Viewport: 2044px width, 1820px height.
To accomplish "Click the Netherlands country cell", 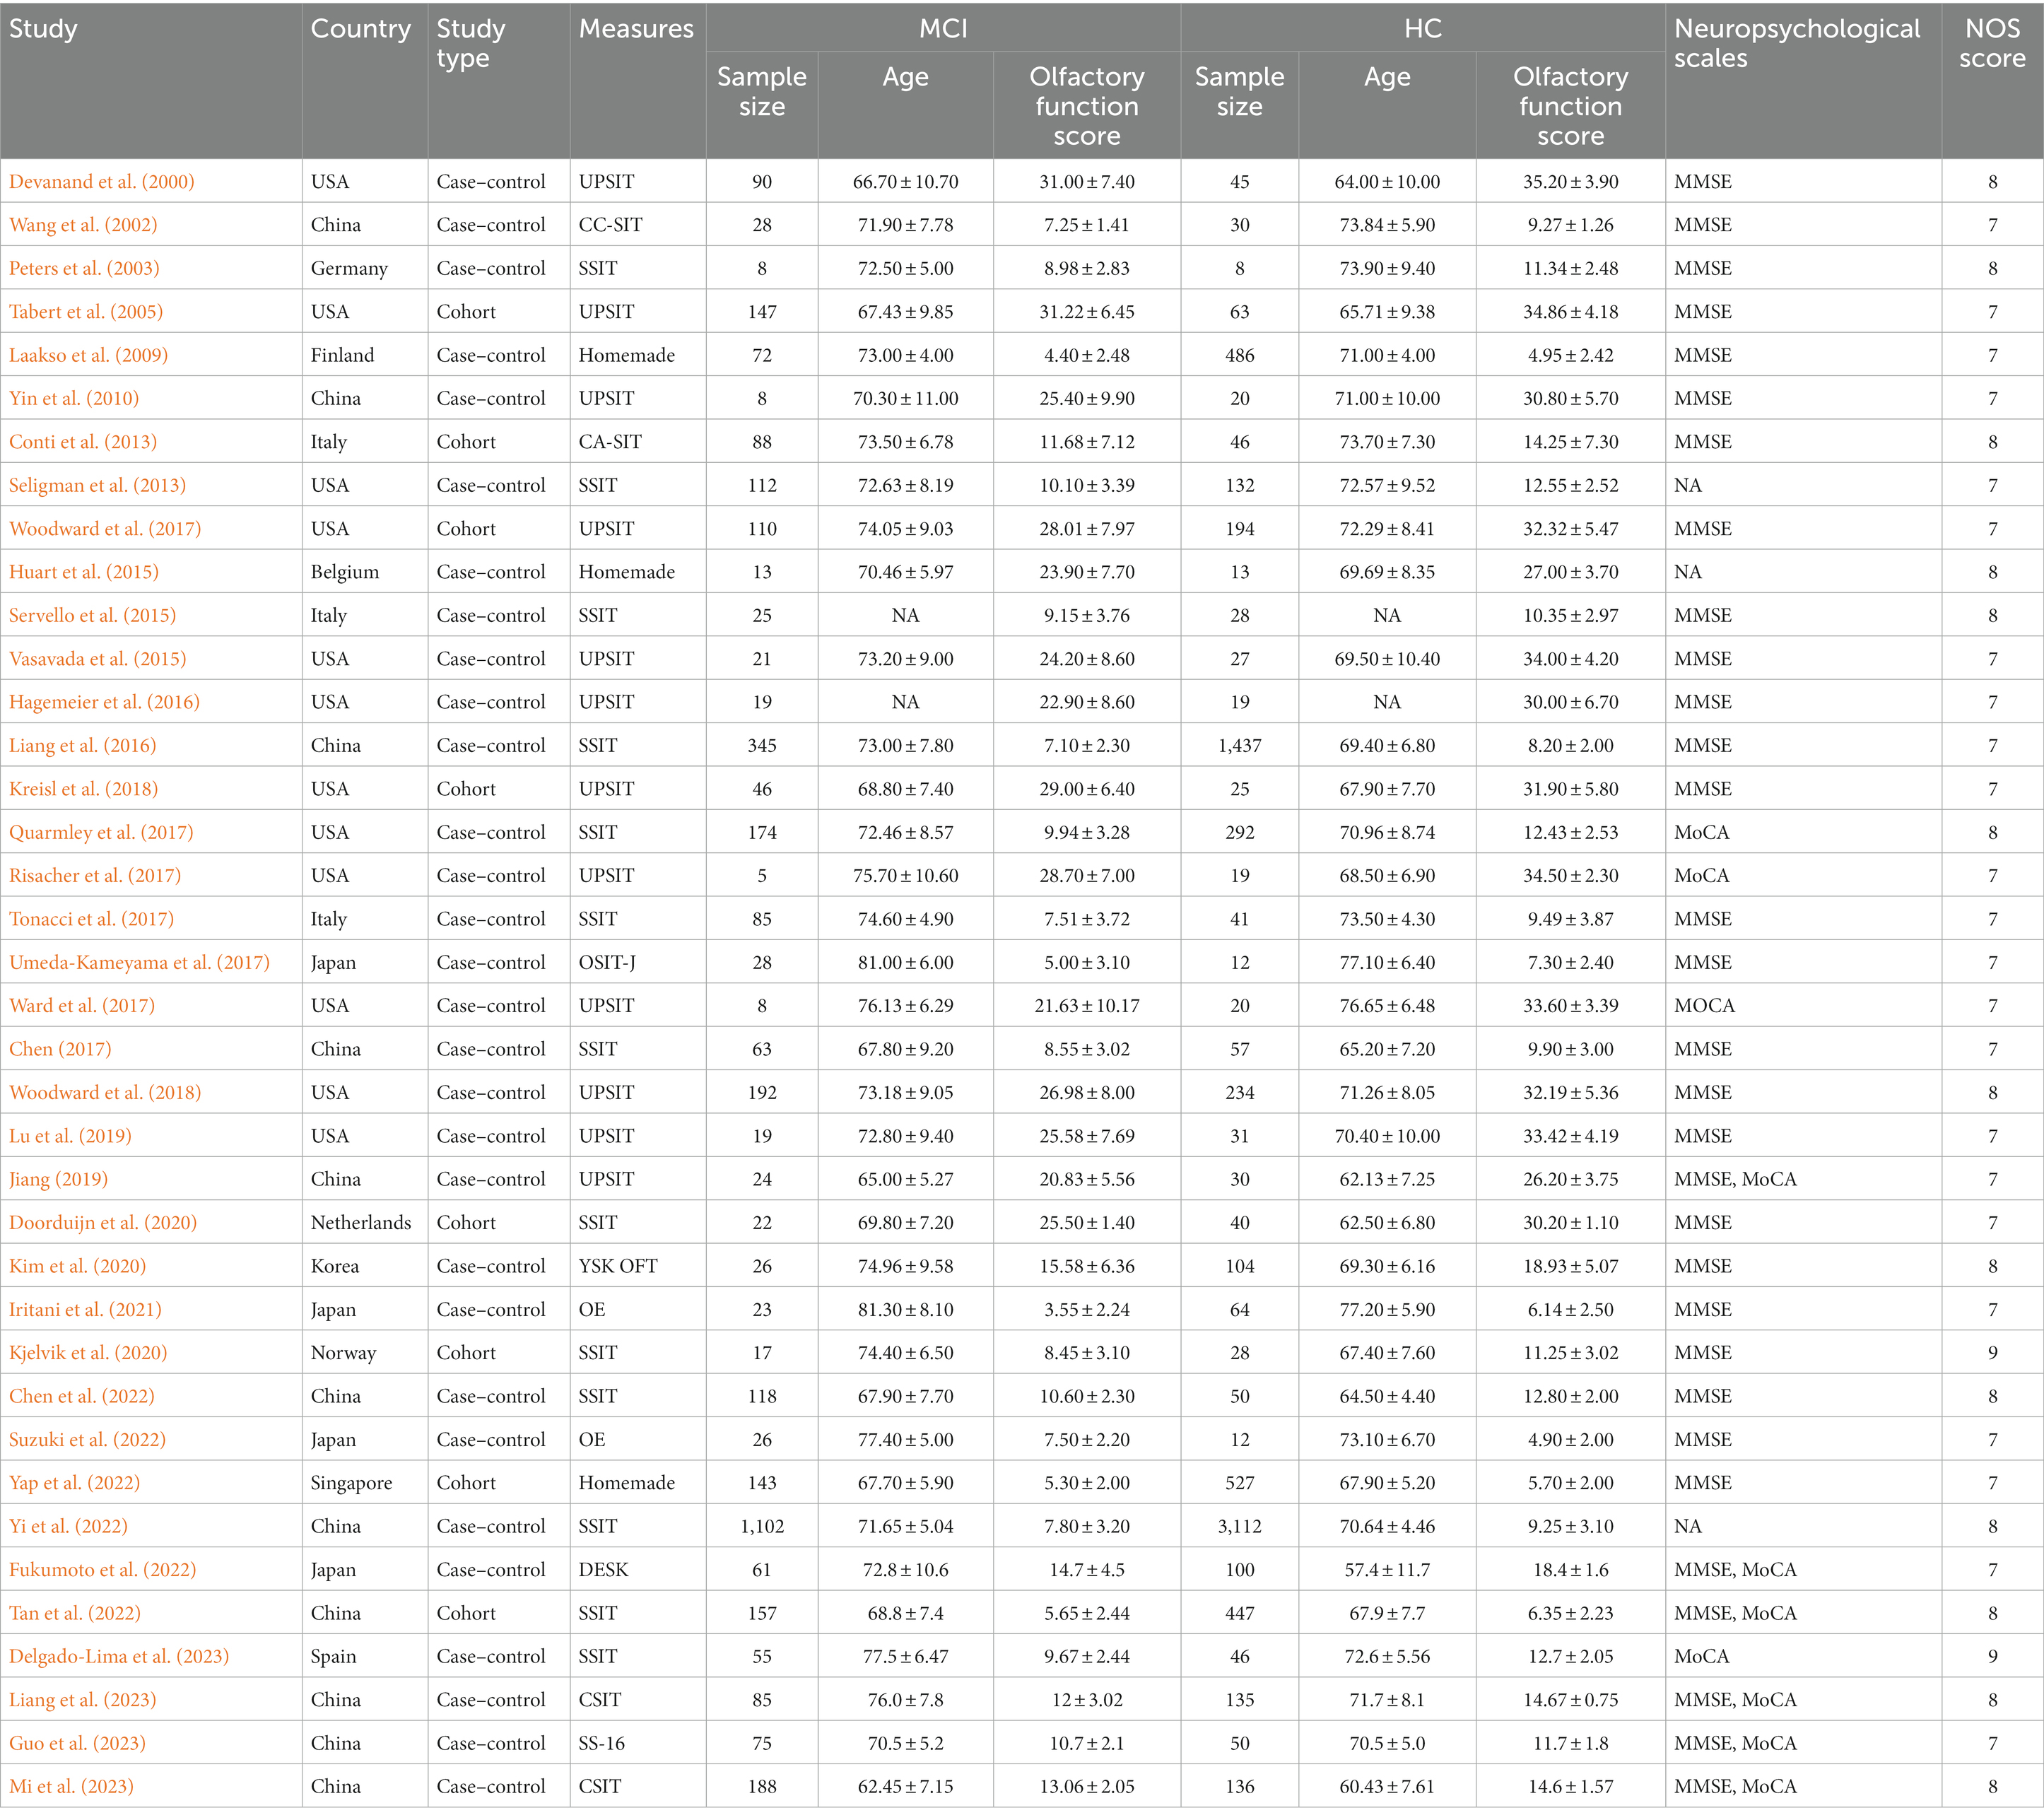I will 361,1223.
